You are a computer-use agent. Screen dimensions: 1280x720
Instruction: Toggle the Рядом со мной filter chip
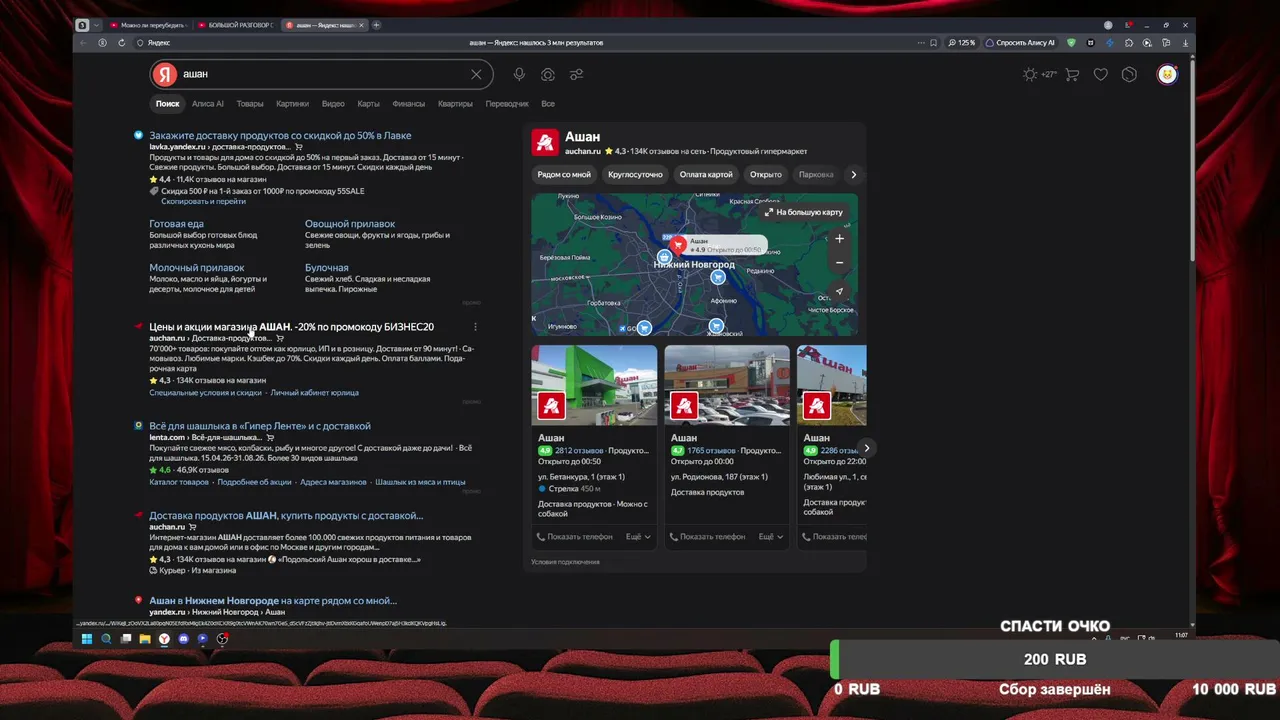coord(564,174)
